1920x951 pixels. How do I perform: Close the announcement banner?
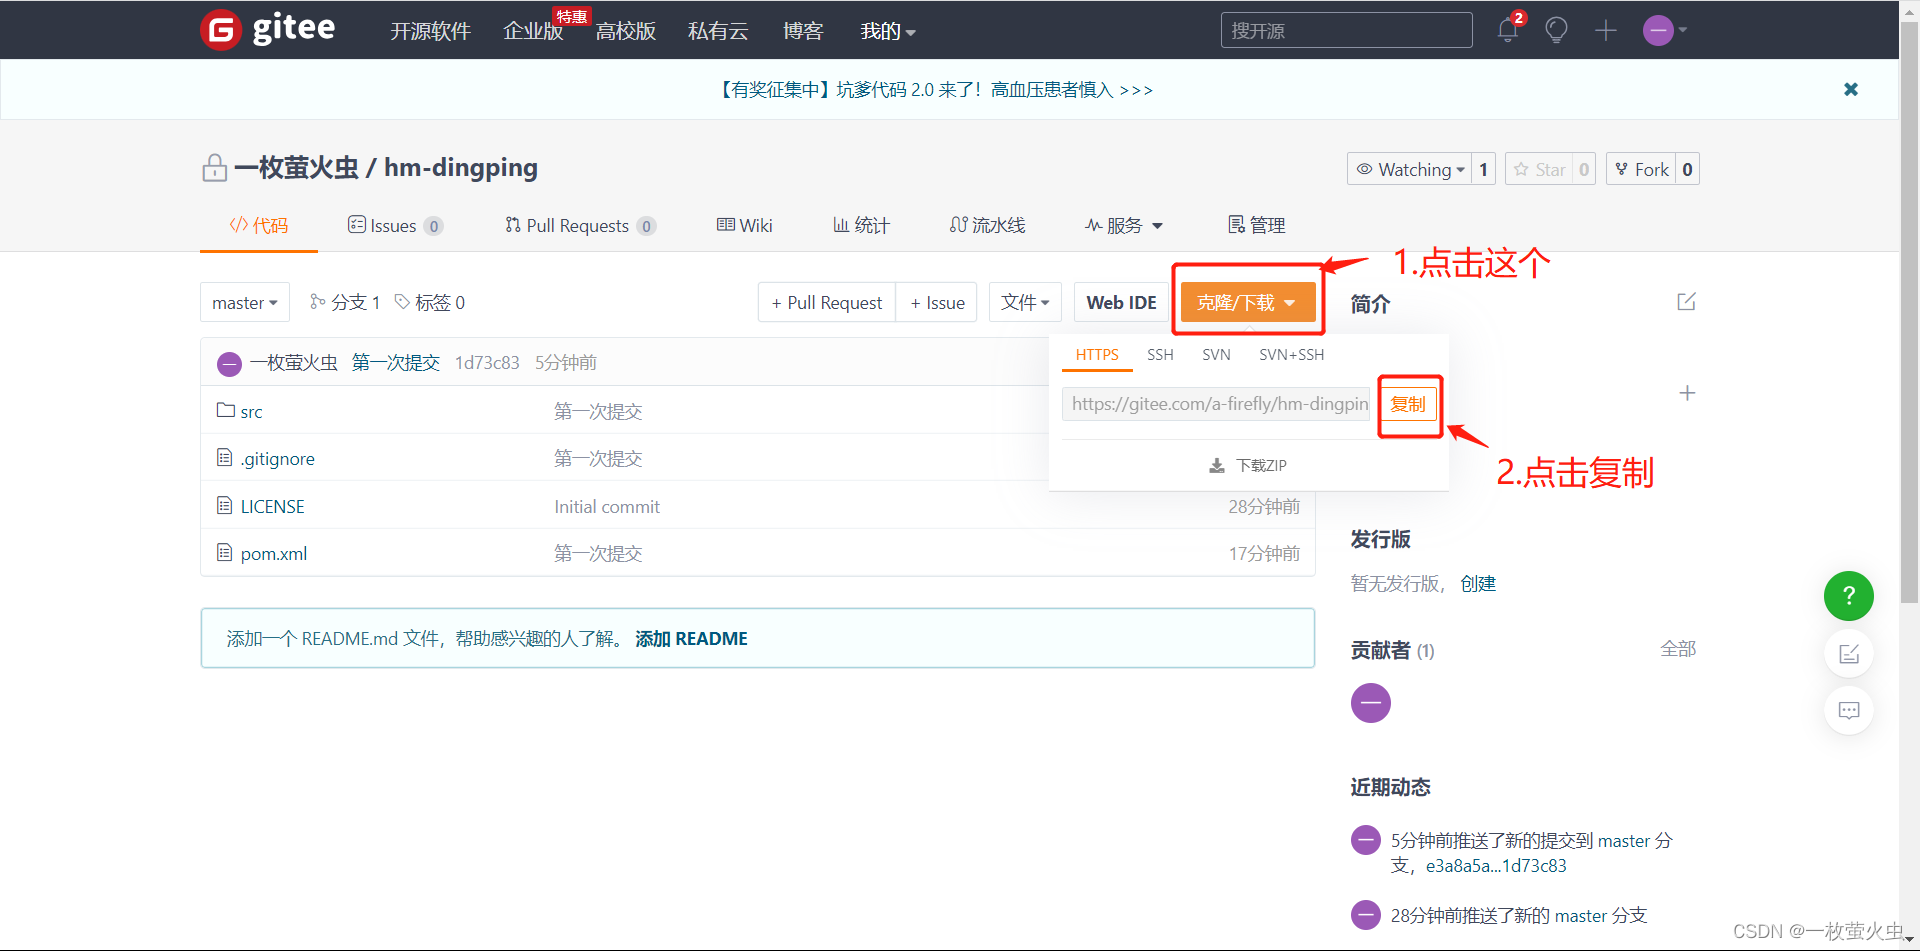coord(1851,89)
